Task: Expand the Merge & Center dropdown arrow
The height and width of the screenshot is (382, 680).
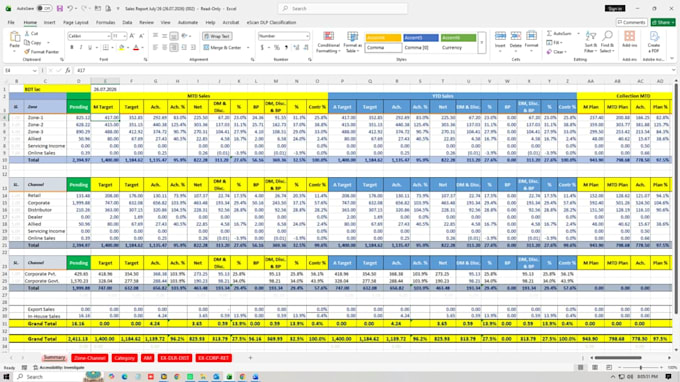Action: tap(248, 48)
